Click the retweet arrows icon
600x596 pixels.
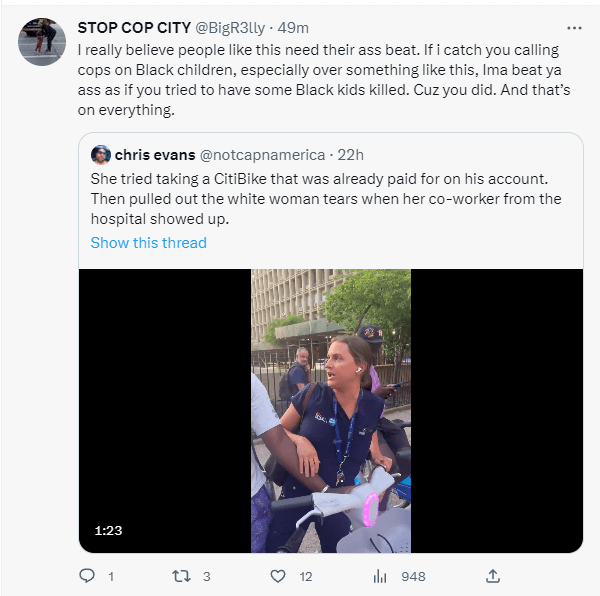[181, 576]
